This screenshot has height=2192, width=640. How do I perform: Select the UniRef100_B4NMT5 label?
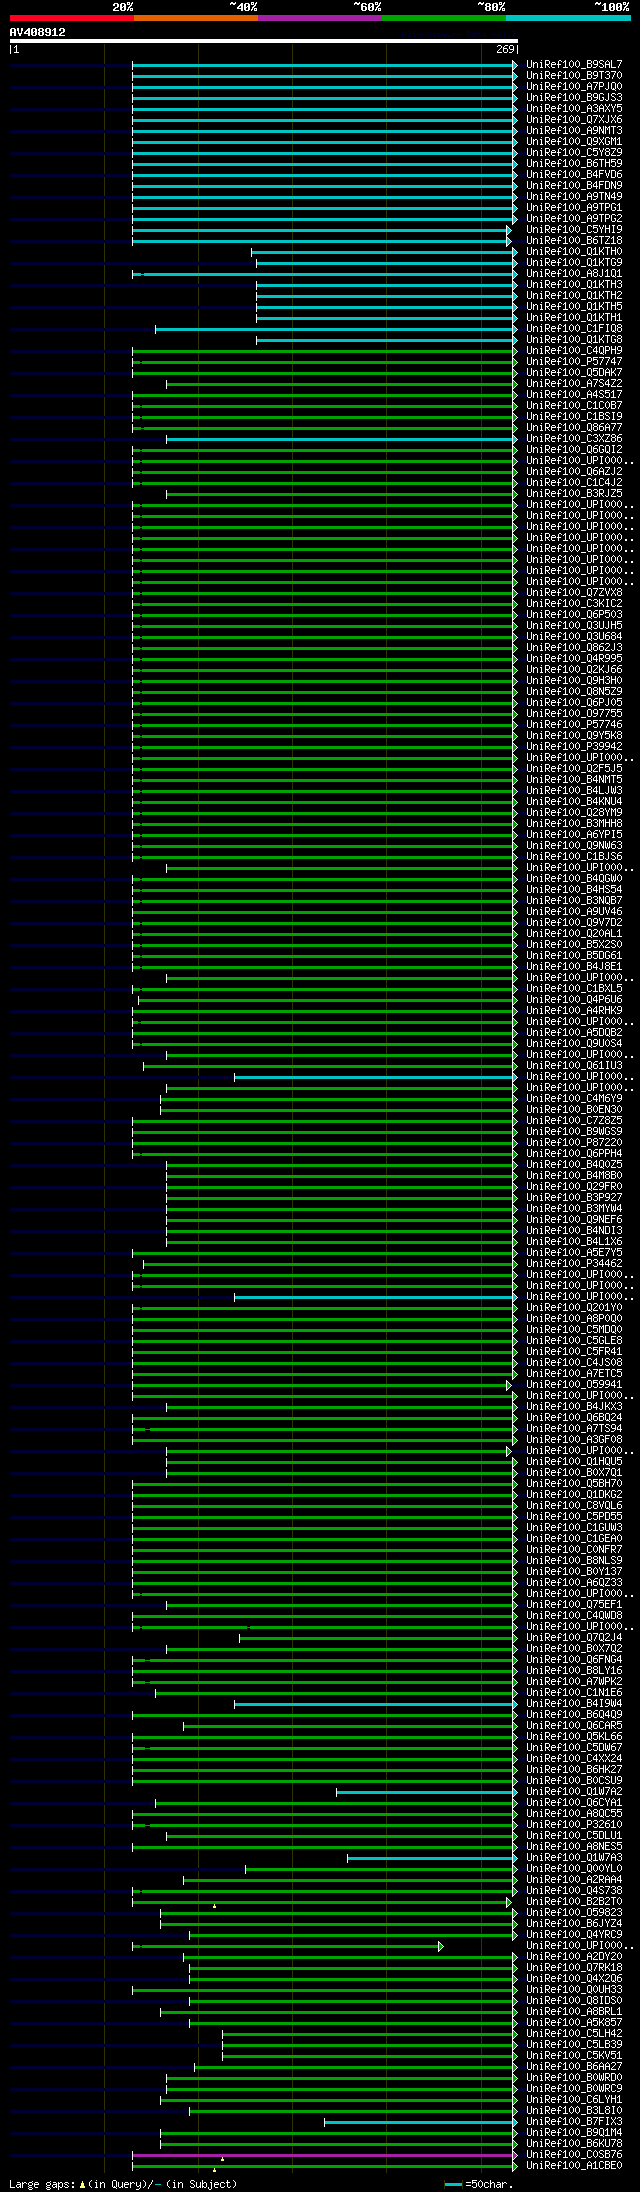574,780
